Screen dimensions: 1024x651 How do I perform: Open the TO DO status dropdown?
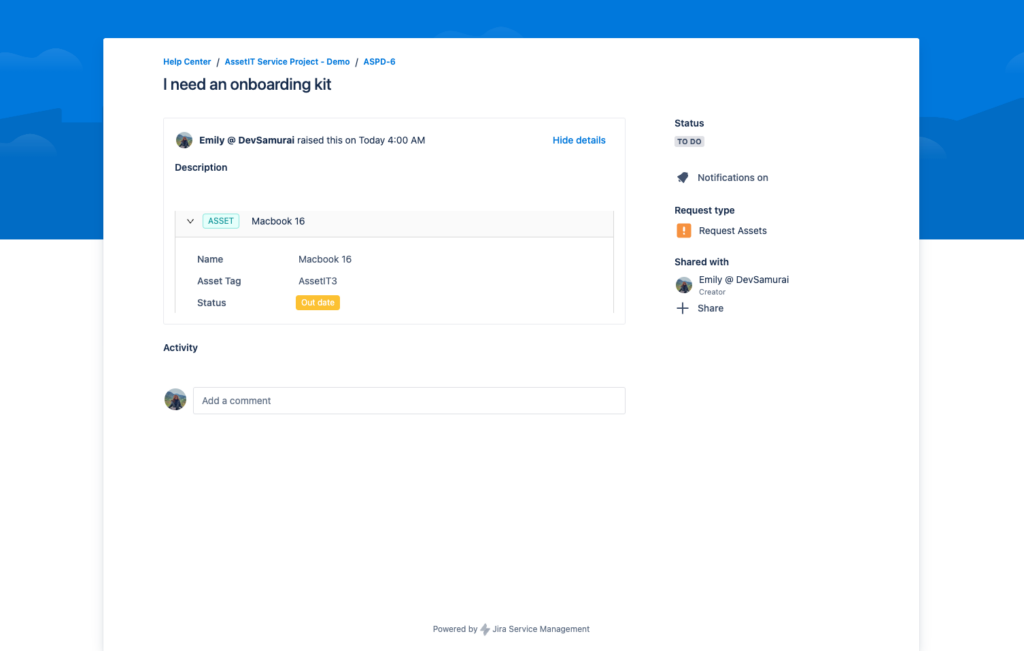pos(689,141)
